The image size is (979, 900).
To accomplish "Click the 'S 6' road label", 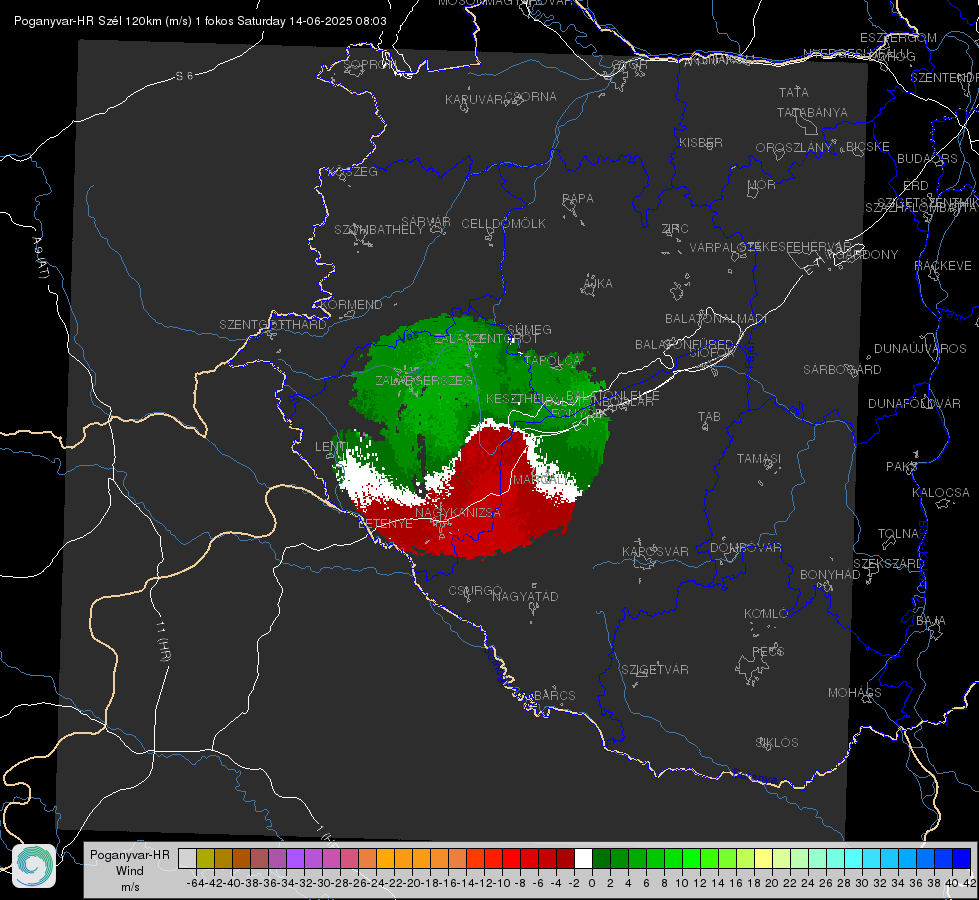I will click(x=184, y=76).
